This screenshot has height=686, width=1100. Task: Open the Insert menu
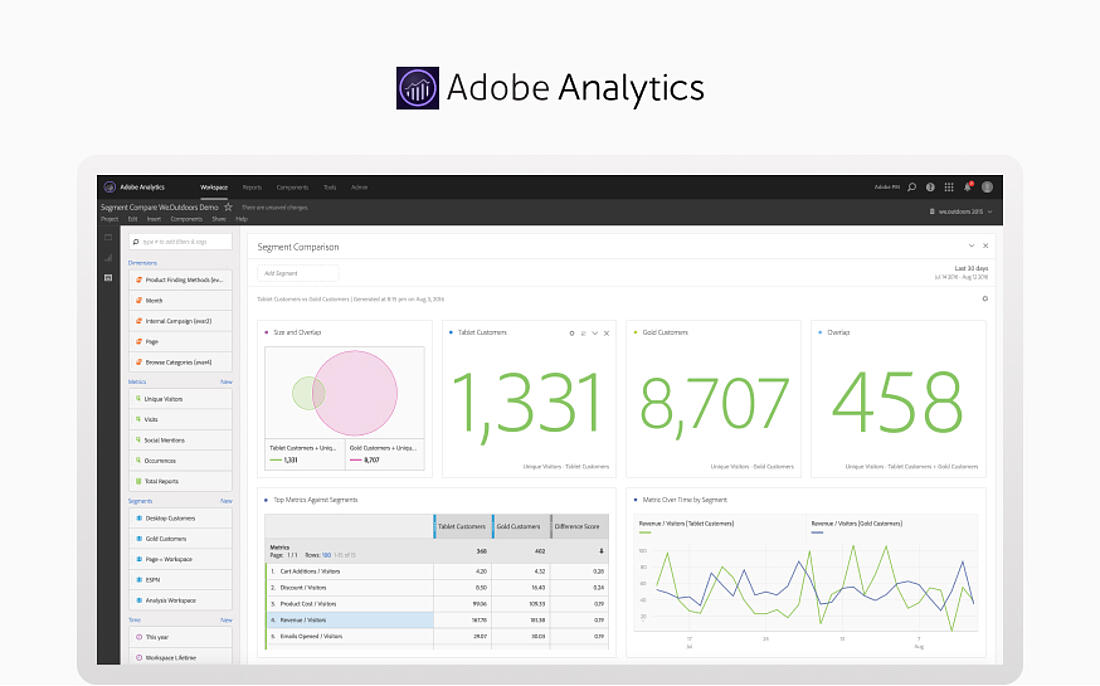point(154,219)
